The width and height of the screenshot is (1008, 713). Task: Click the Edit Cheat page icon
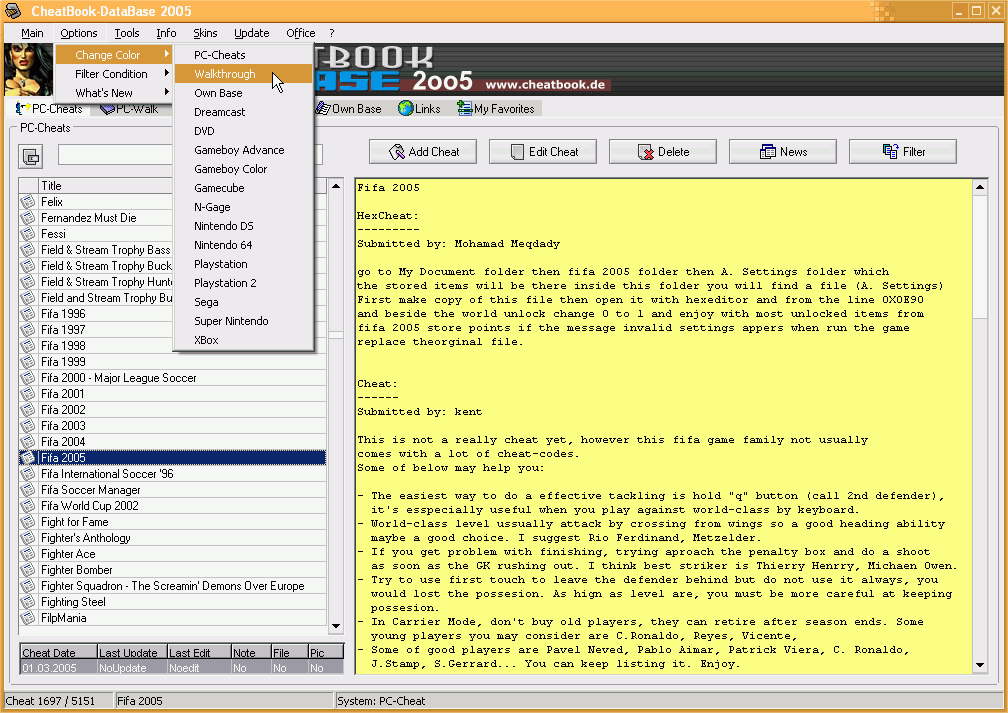[x=516, y=152]
